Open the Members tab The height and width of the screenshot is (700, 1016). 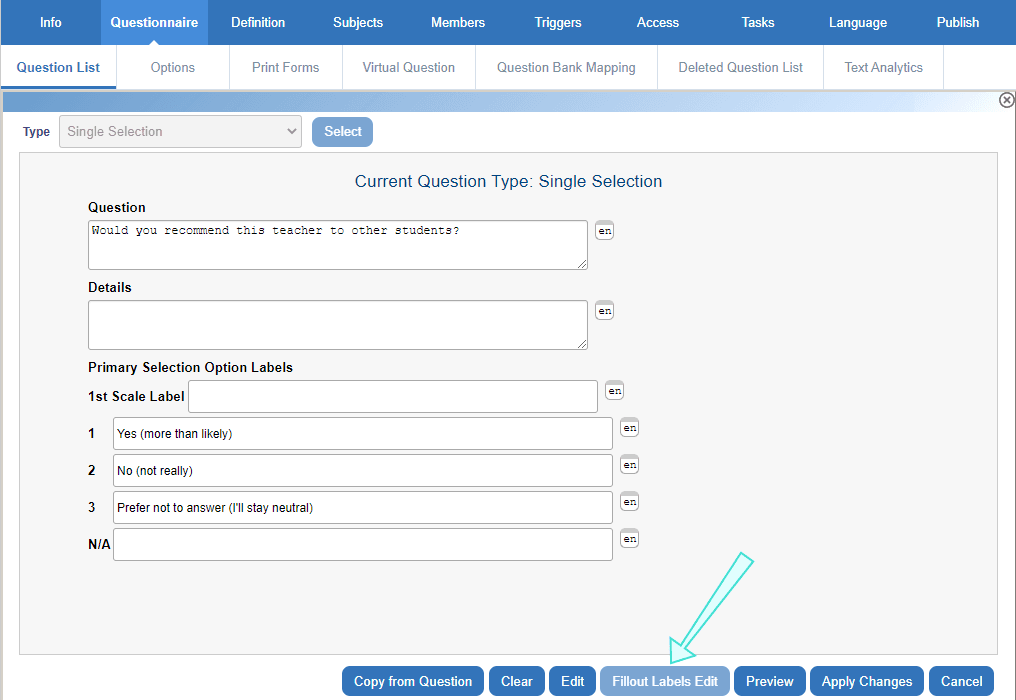tap(457, 22)
